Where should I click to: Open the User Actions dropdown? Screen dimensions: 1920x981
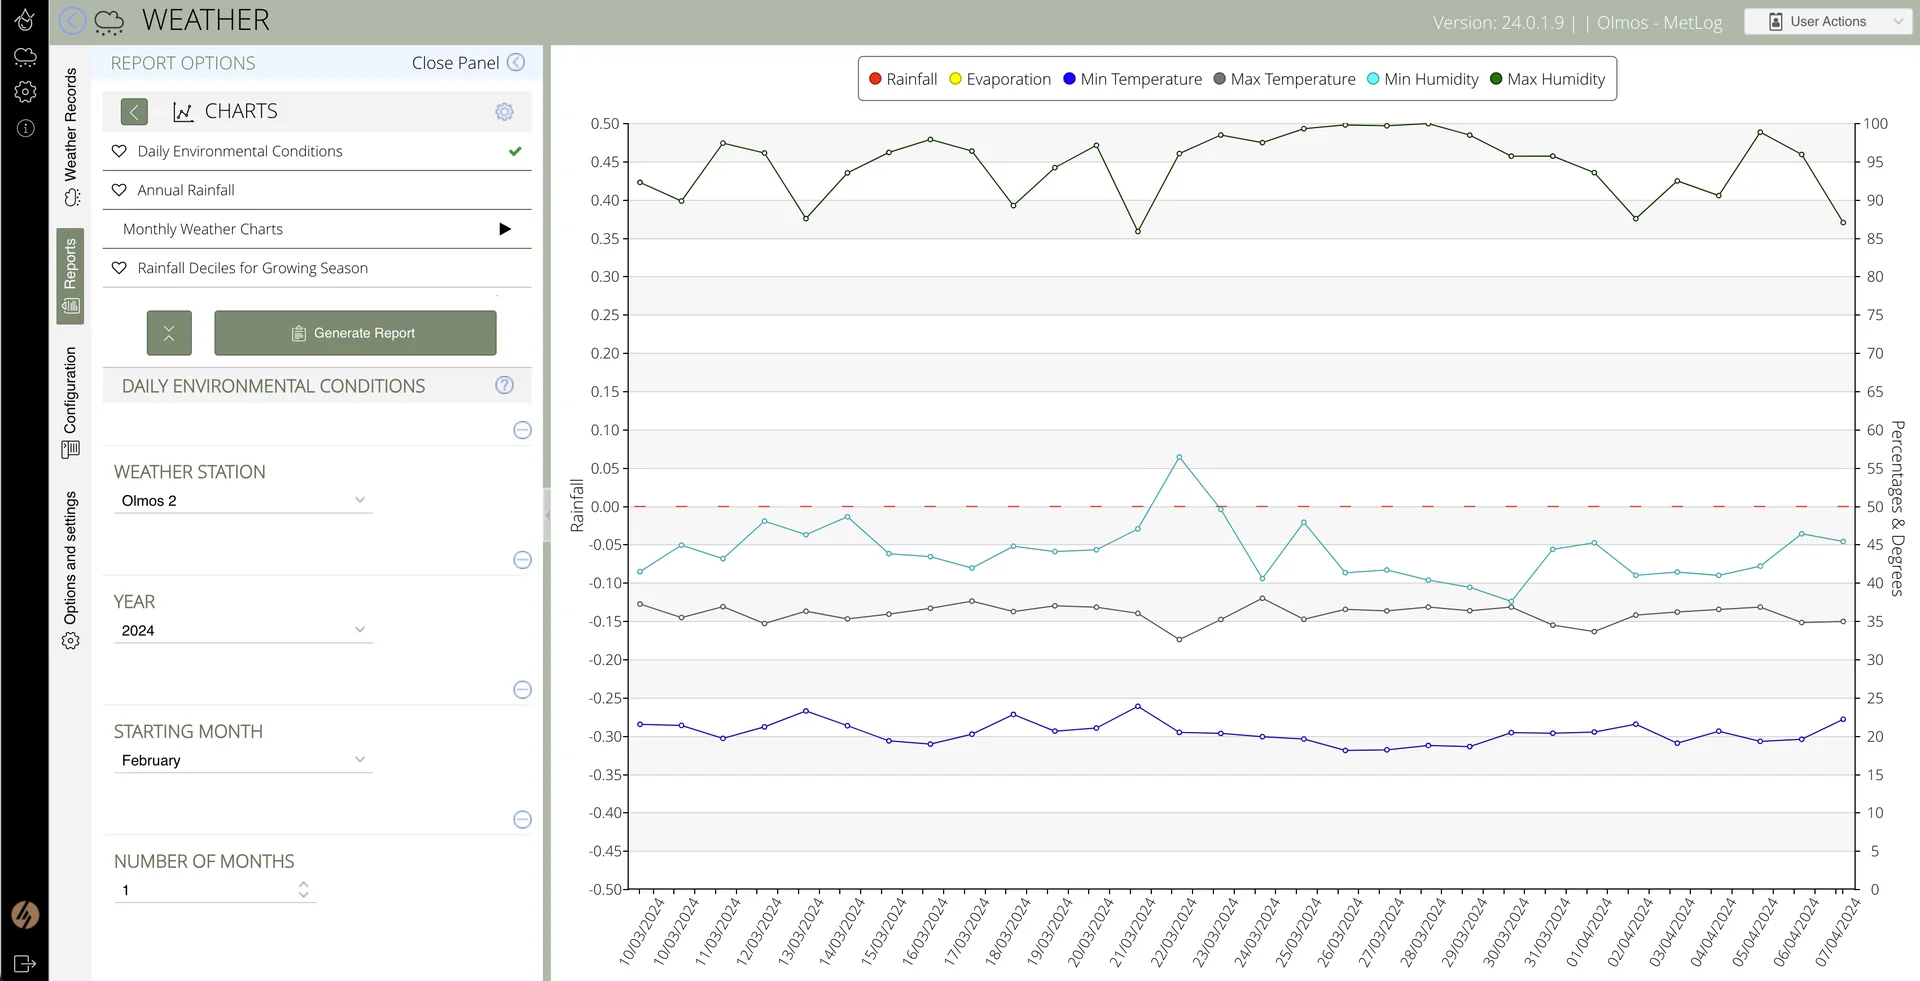click(x=1828, y=21)
